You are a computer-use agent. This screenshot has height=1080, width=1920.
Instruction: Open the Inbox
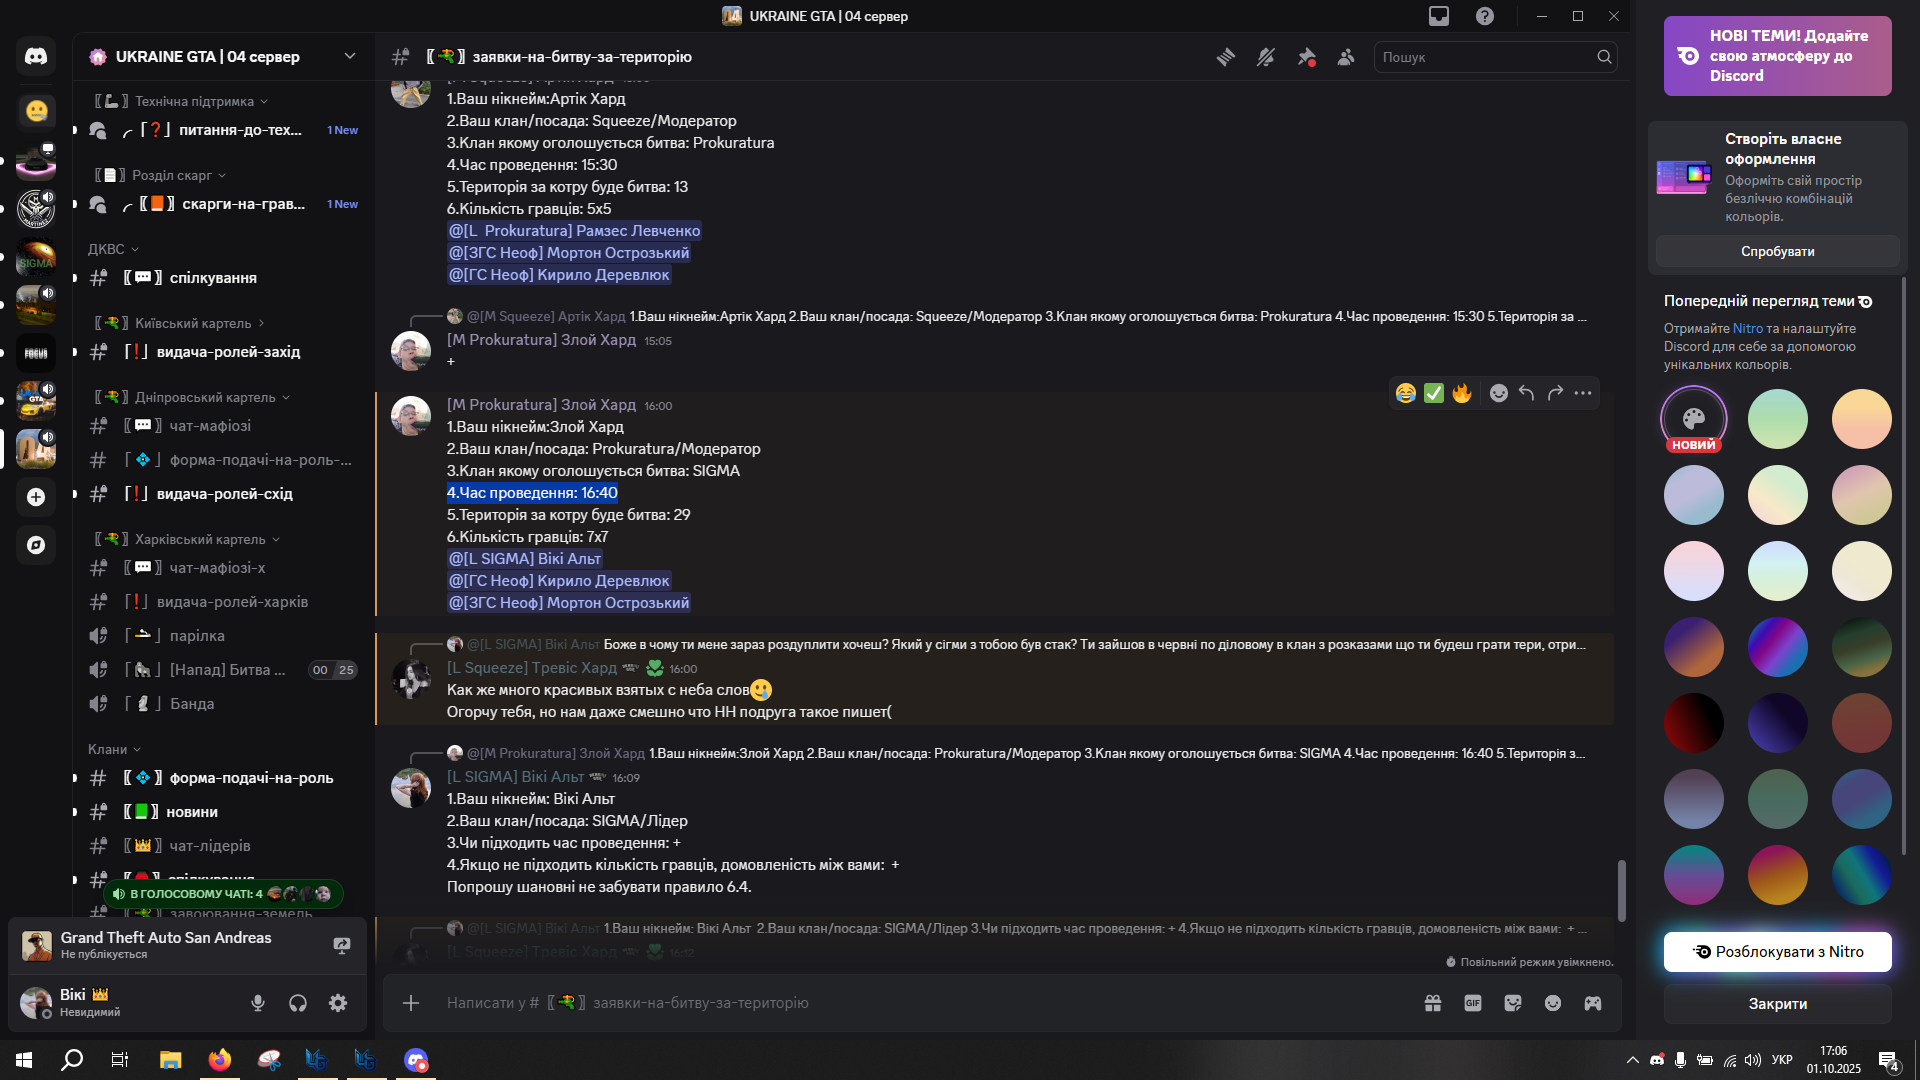[1439, 16]
